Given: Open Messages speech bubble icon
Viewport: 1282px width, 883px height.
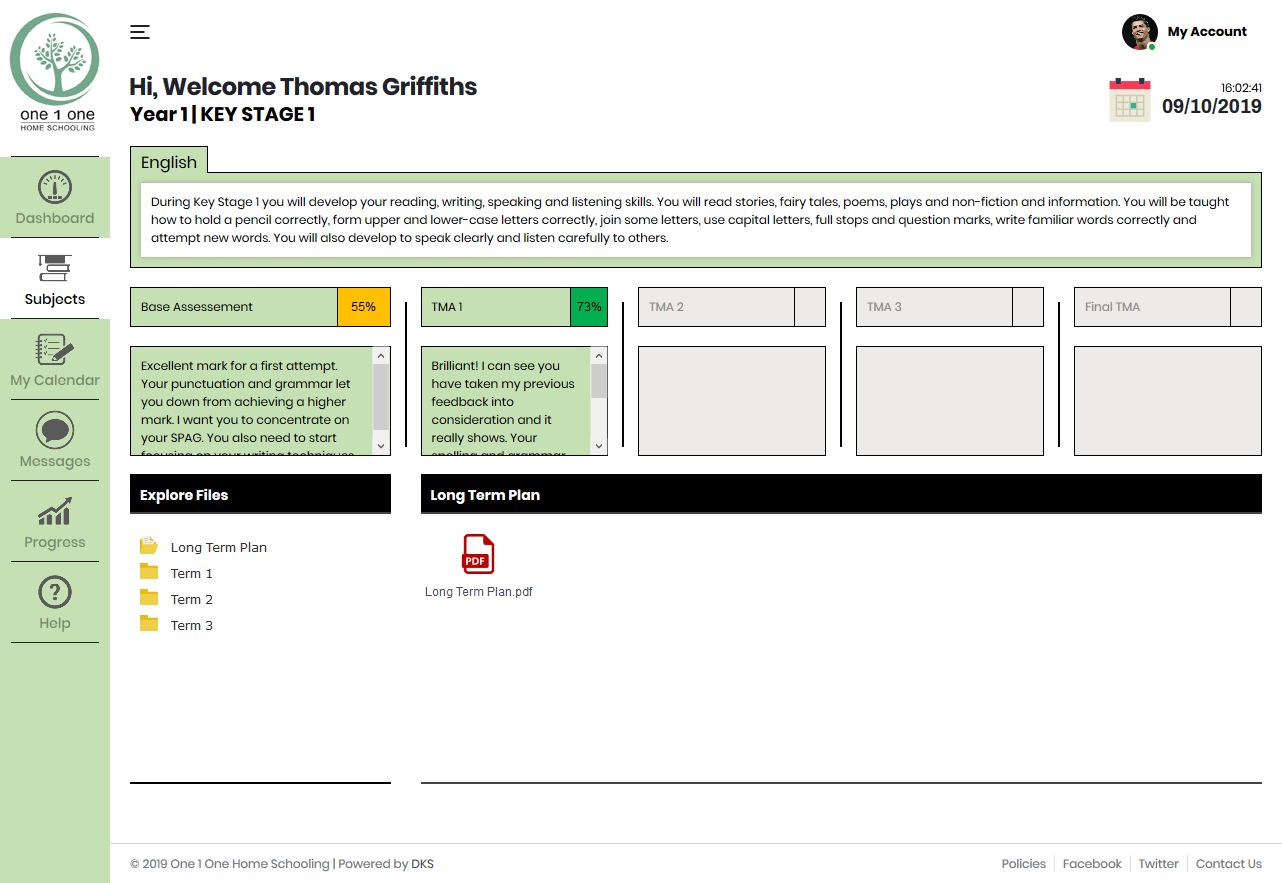Looking at the screenshot, I should (55, 431).
